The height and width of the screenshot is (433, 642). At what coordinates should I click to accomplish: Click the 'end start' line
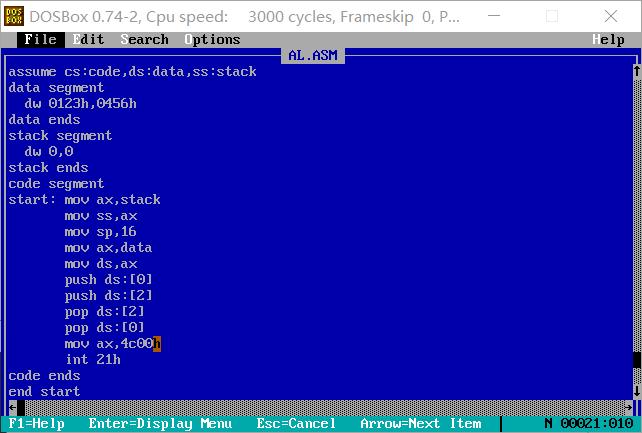[44, 391]
